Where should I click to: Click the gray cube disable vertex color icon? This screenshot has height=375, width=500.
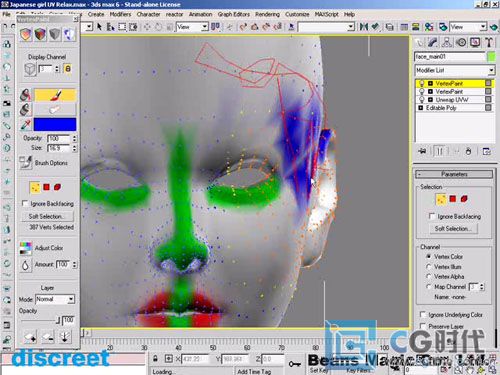tap(55, 34)
